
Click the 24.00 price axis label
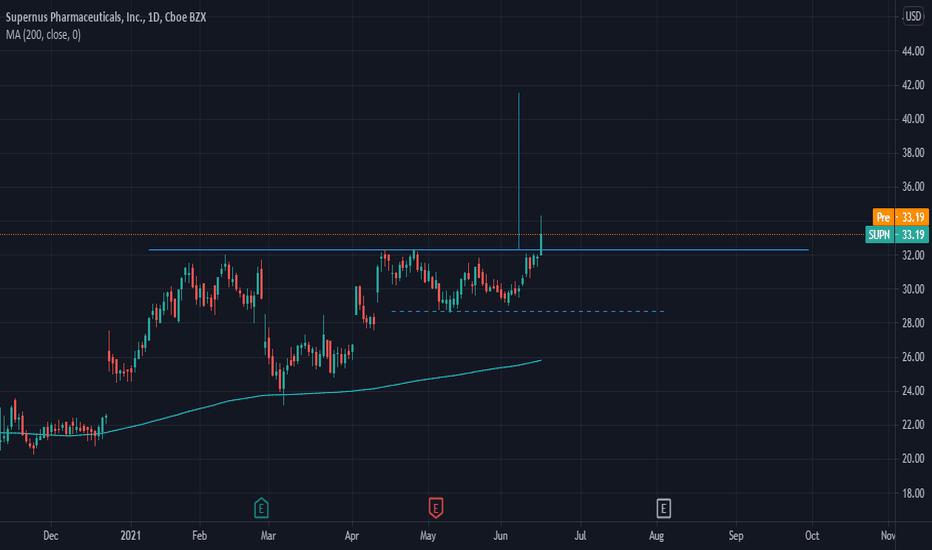coord(913,391)
